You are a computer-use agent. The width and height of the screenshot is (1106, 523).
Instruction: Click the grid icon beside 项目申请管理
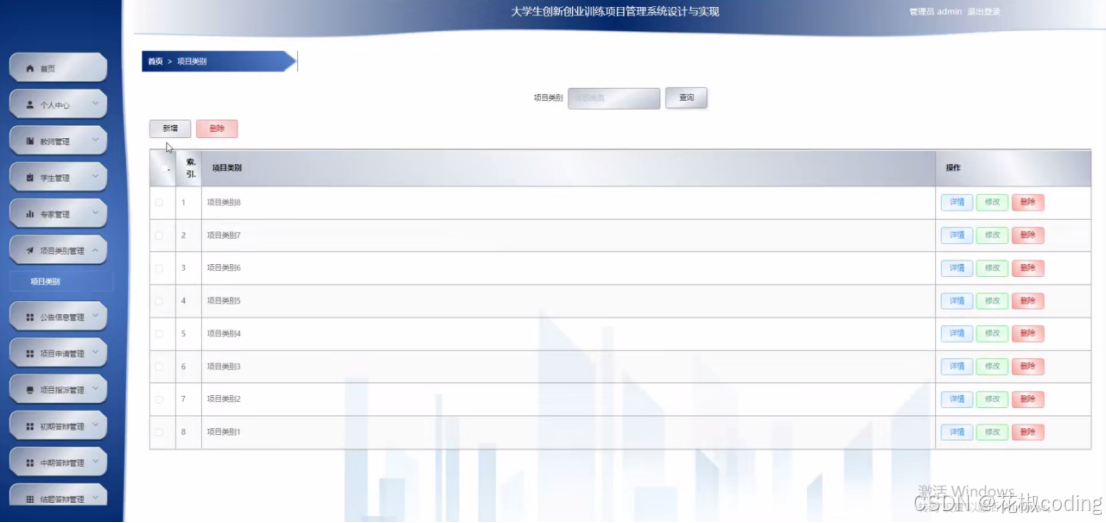coord(30,354)
